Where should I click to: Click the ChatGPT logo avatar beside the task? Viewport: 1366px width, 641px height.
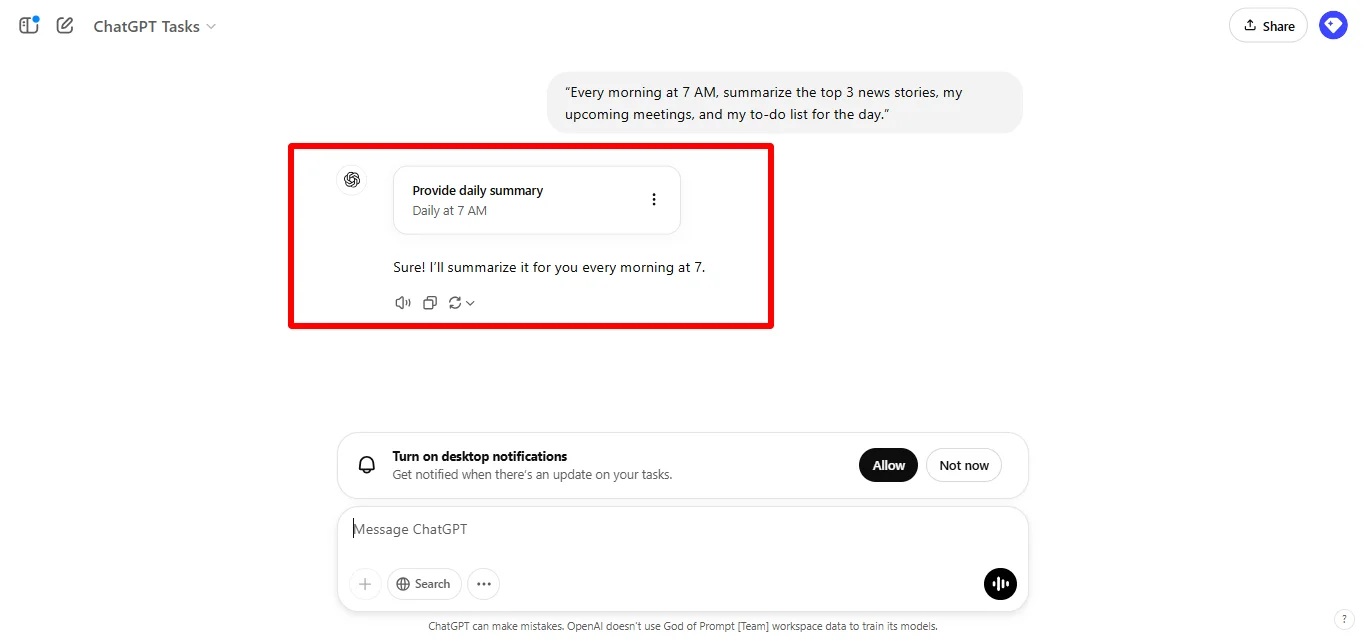[x=352, y=180]
